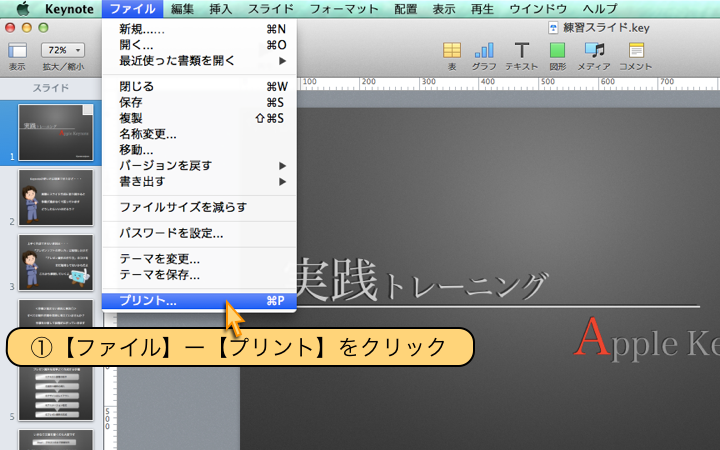
Task: Open the 表示 menu in menu bar
Action: click(444, 9)
